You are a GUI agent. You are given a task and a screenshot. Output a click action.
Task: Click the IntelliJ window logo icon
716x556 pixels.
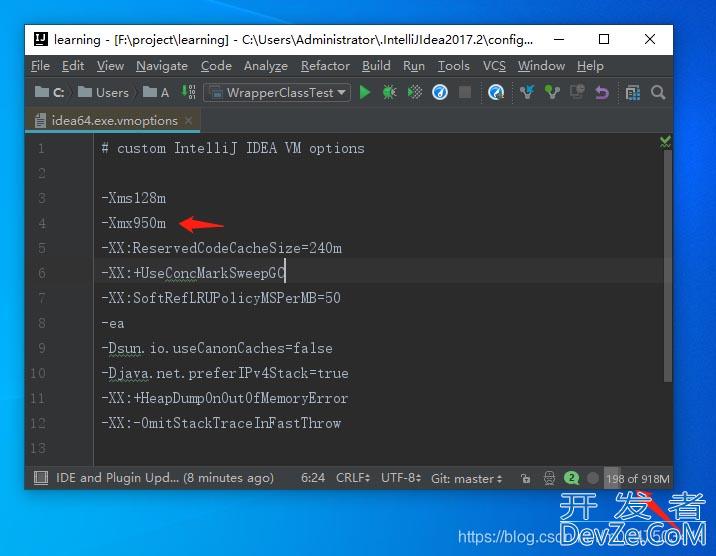(x=41, y=39)
